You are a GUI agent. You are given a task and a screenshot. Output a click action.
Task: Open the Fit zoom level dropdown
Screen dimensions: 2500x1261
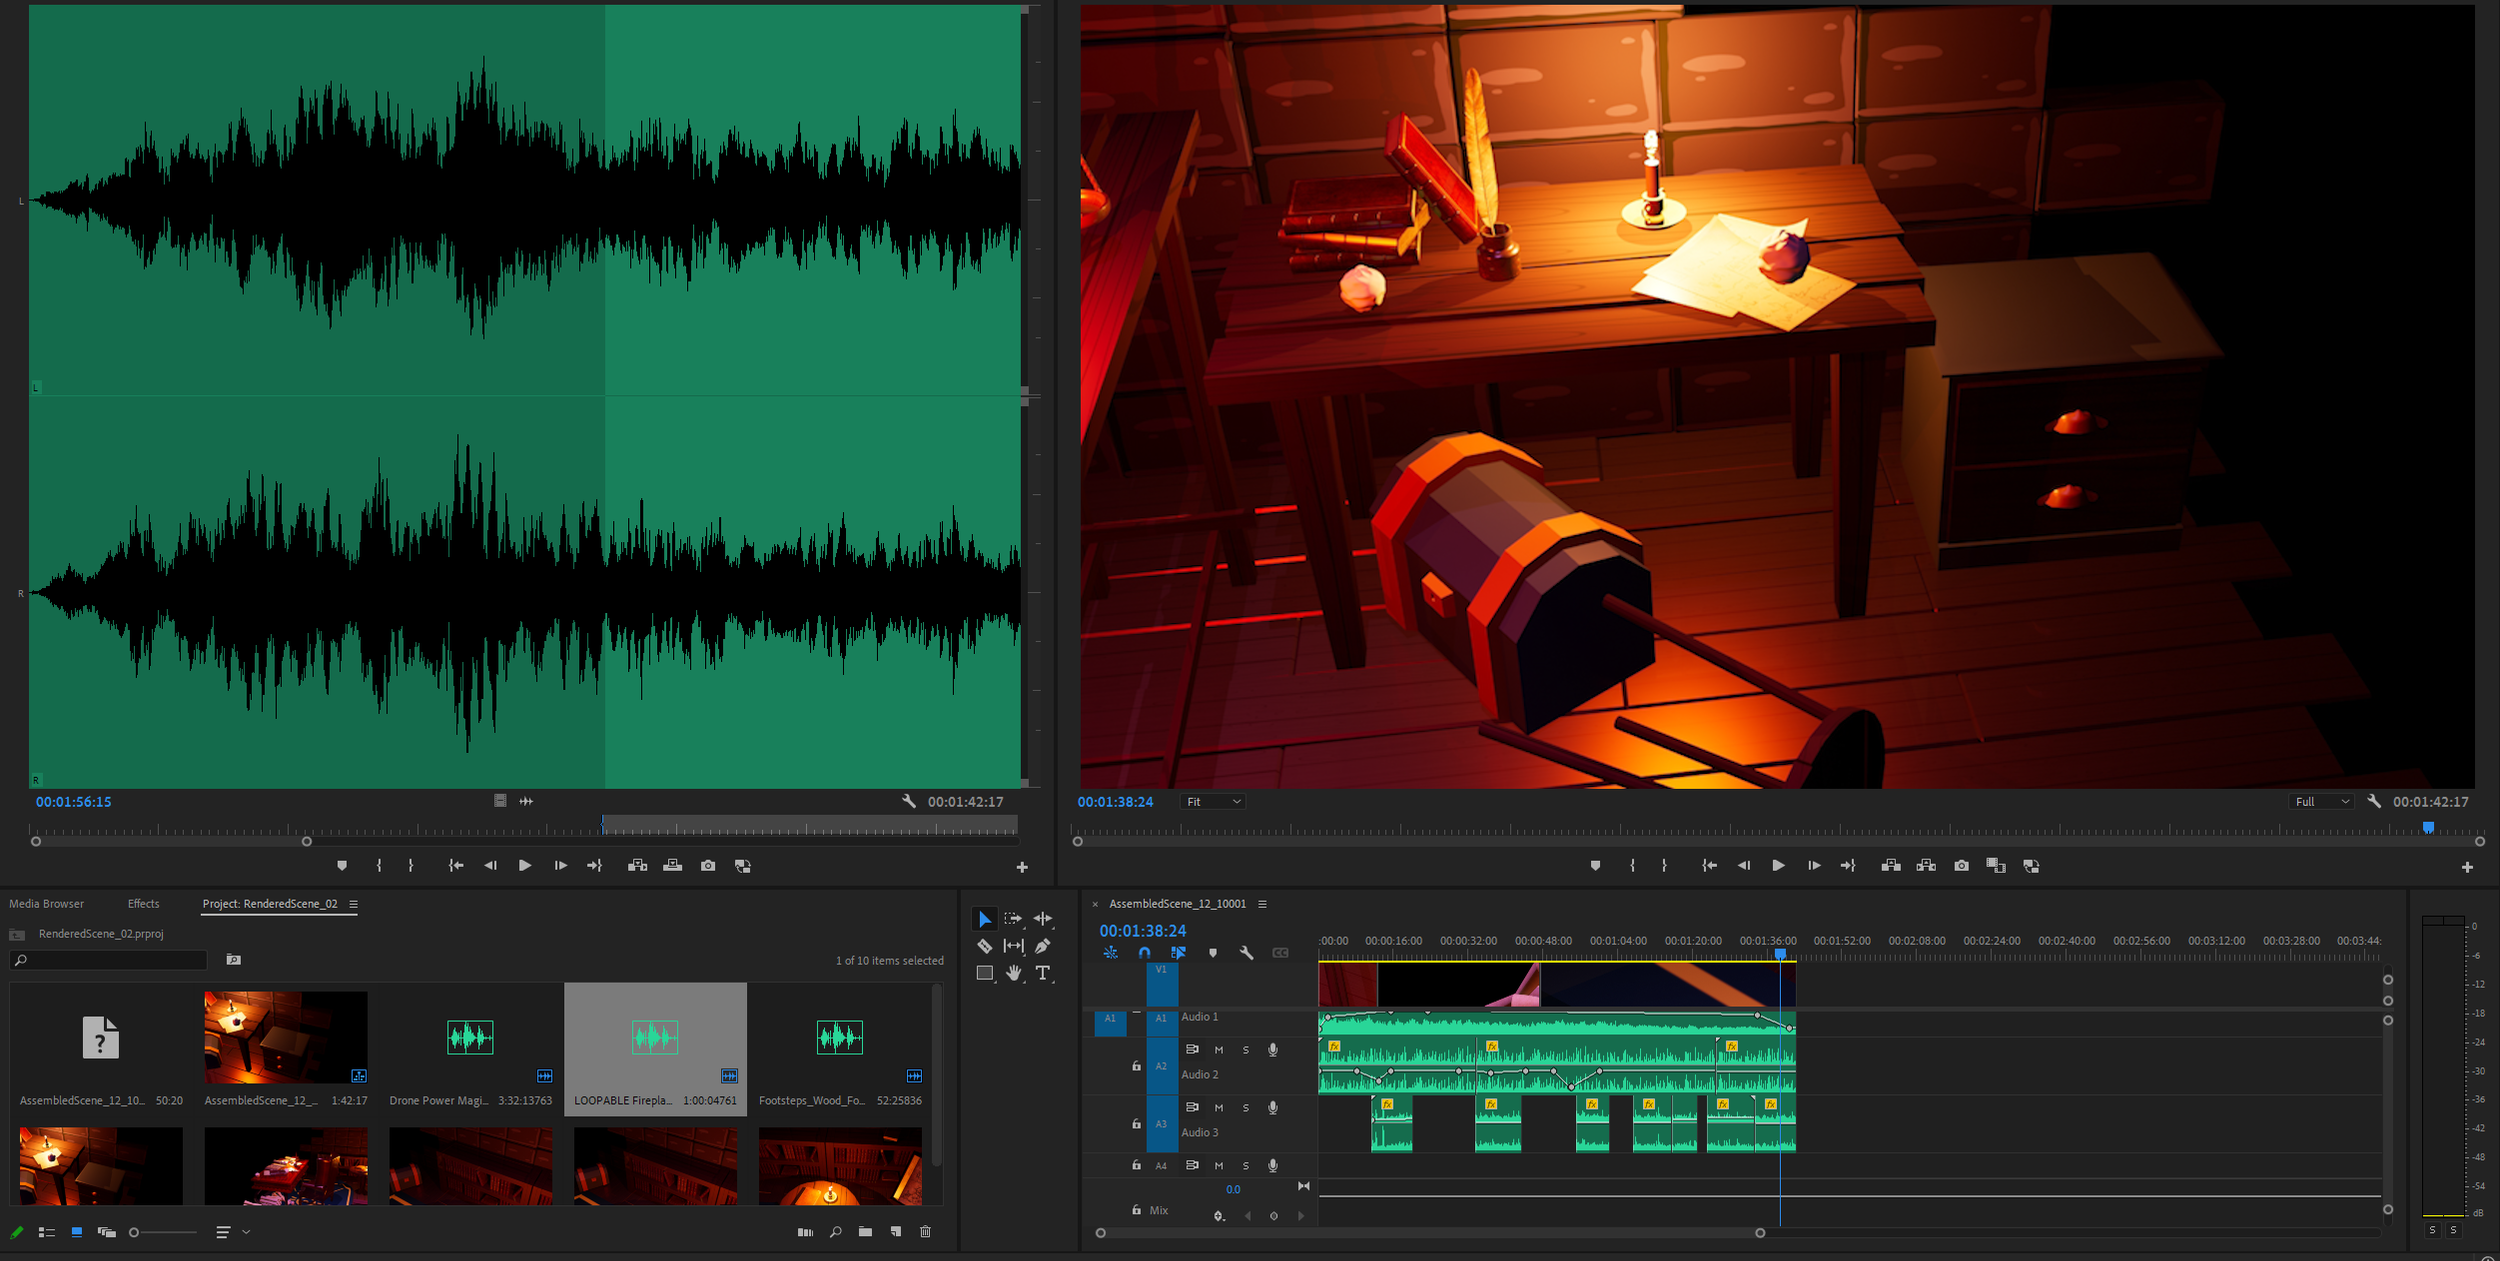pyautogui.click(x=1213, y=802)
